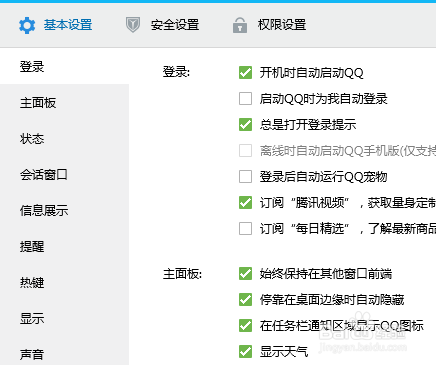Uncheck 总是打开登录提示 checkbox
This screenshot has width=436, height=365.
(x=245, y=125)
